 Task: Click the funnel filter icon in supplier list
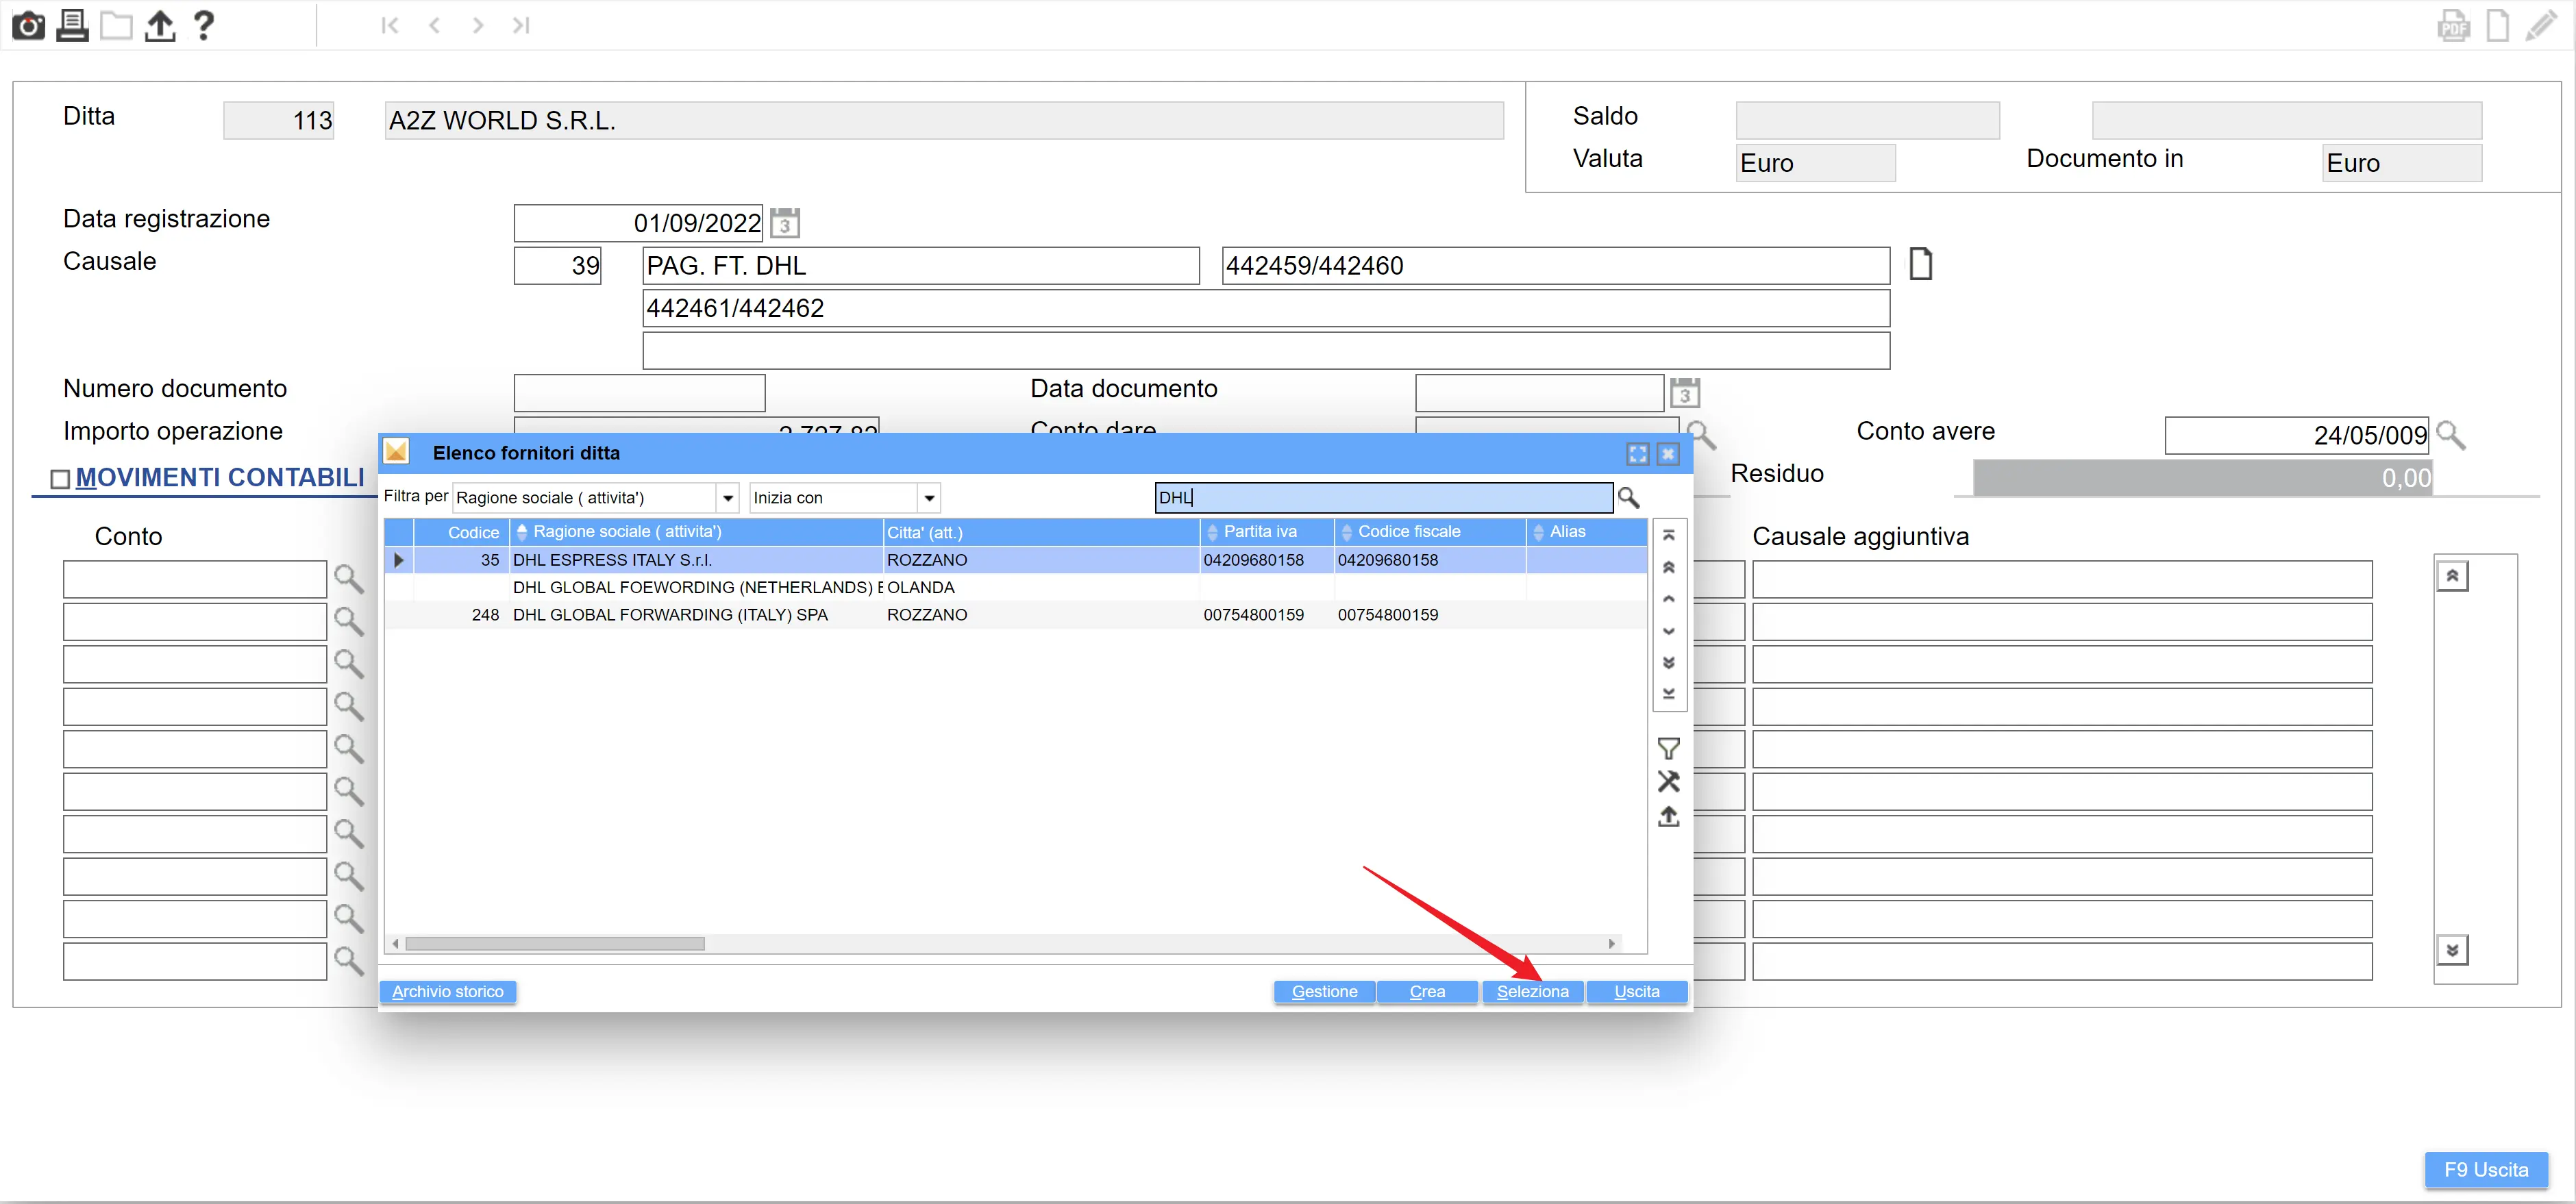[x=1668, y=748]
